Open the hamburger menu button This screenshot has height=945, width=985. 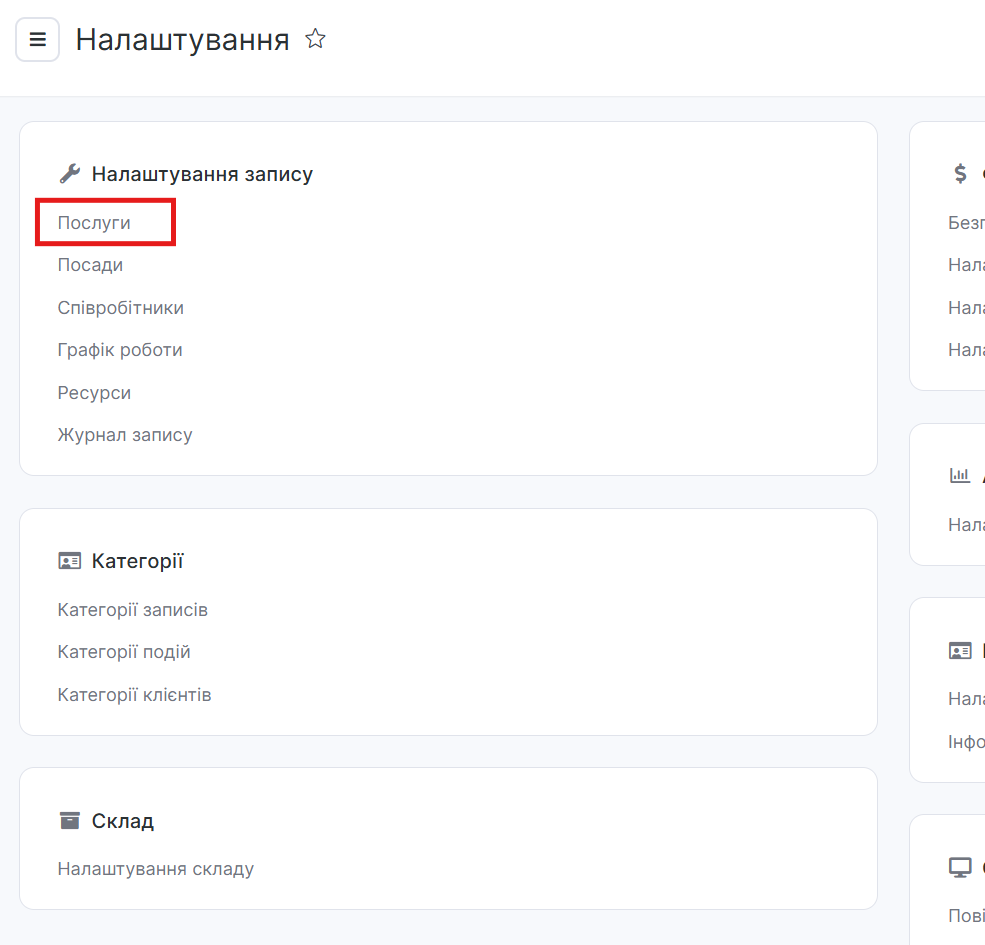38,40
